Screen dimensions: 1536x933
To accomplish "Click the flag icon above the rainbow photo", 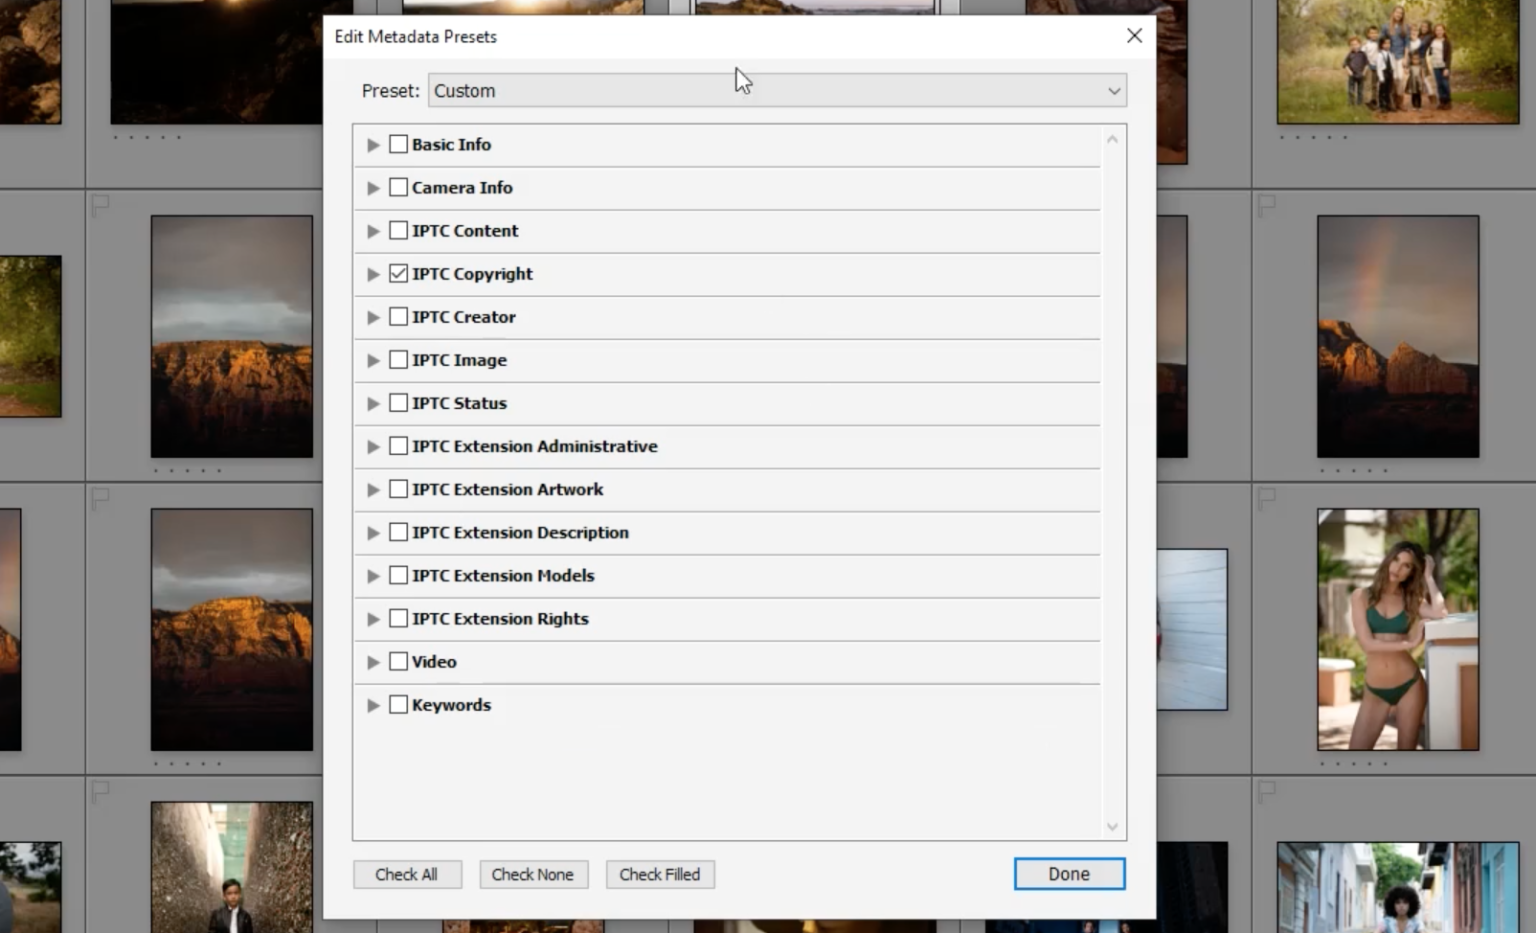I will pos(1266,206).
